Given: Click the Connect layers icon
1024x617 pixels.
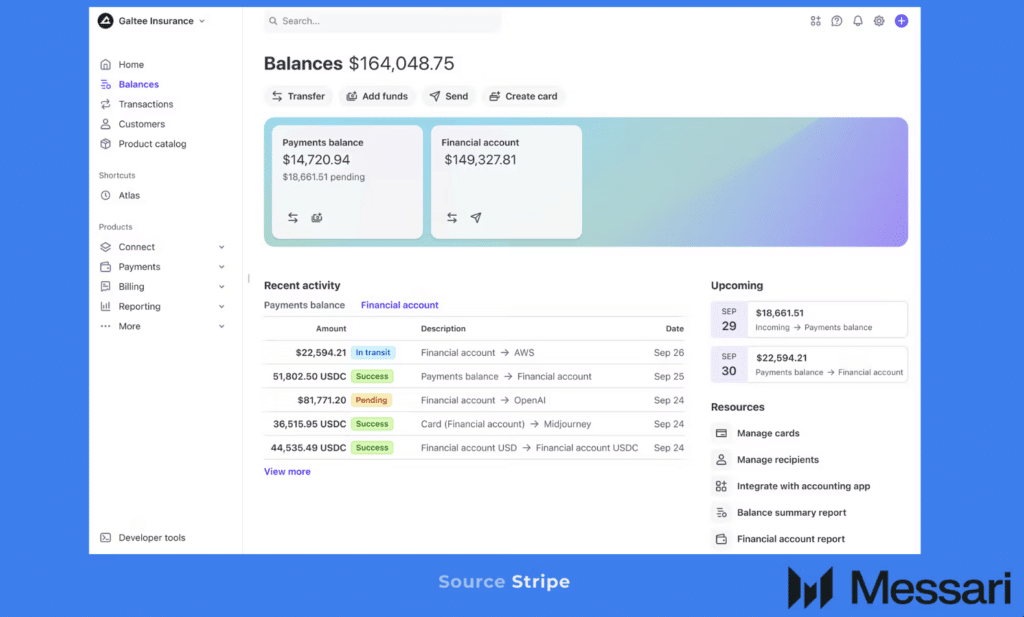Looking at the screenshot, I should click(105, 247).
